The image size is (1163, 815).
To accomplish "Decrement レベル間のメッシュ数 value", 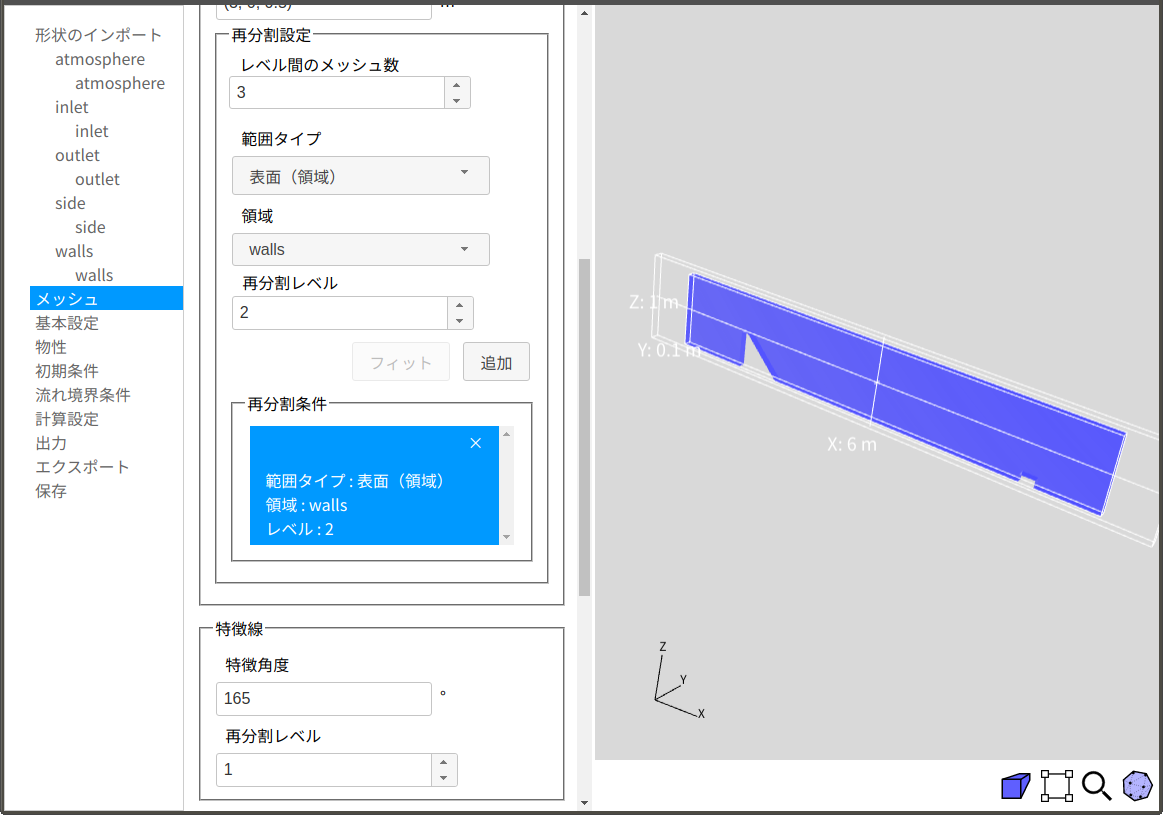I will coord(457,101).
